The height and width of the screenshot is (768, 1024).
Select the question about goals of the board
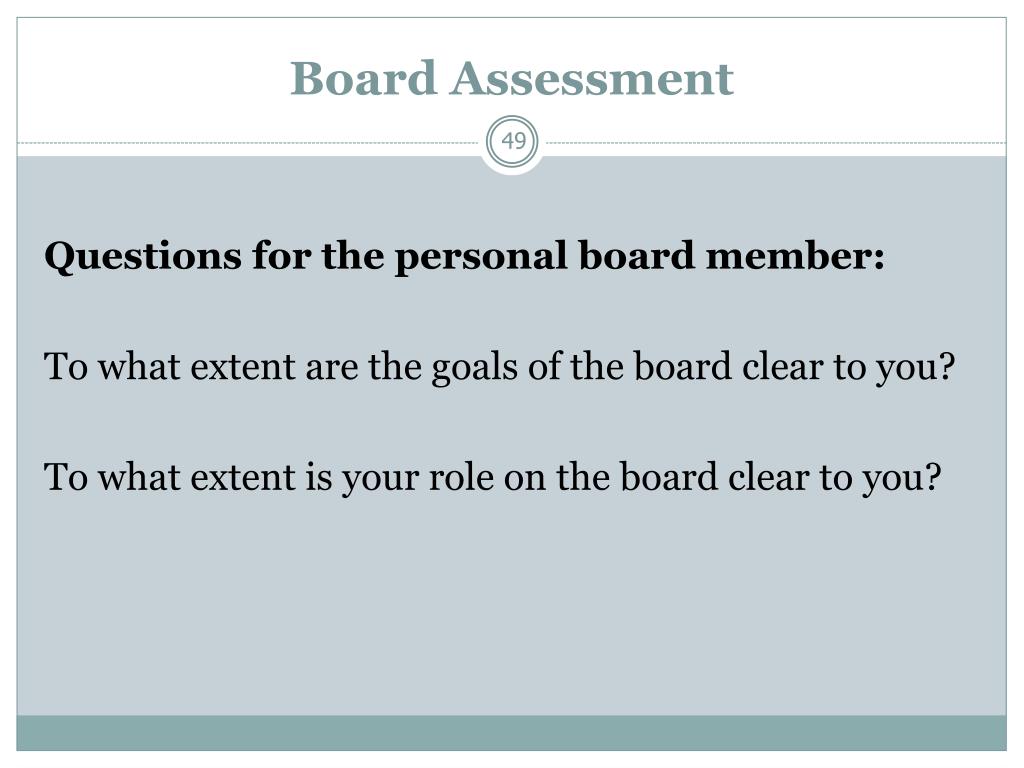coord(500,367)
